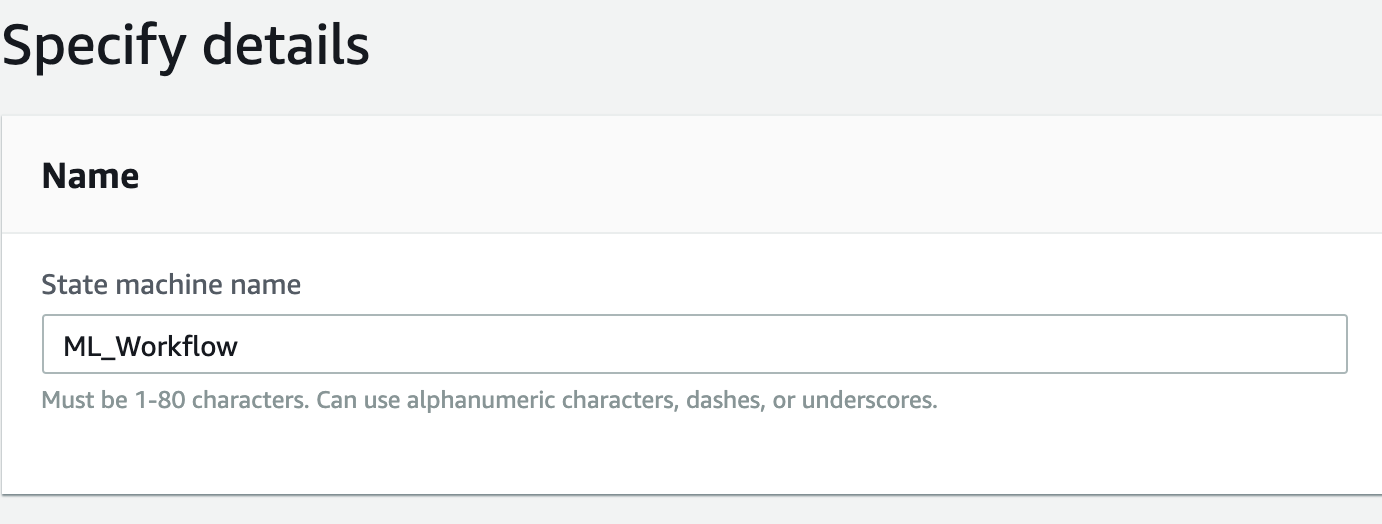Image resolution: width=1382 pixels, height=524 pixels.
Task: Select the ML_Workflow text in the field
Action: [x=151, y=346]
